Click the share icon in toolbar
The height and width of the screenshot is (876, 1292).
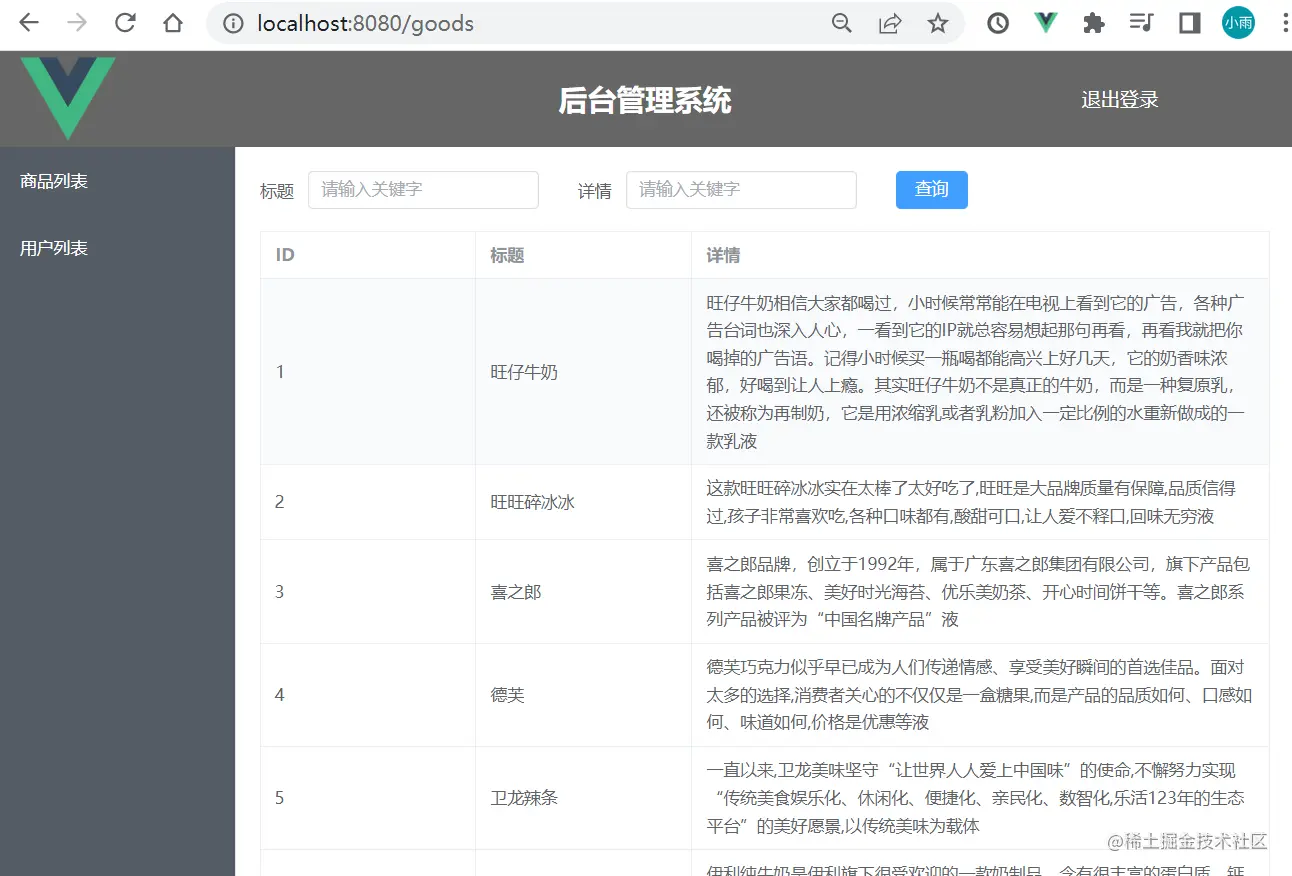click(890, 22)
